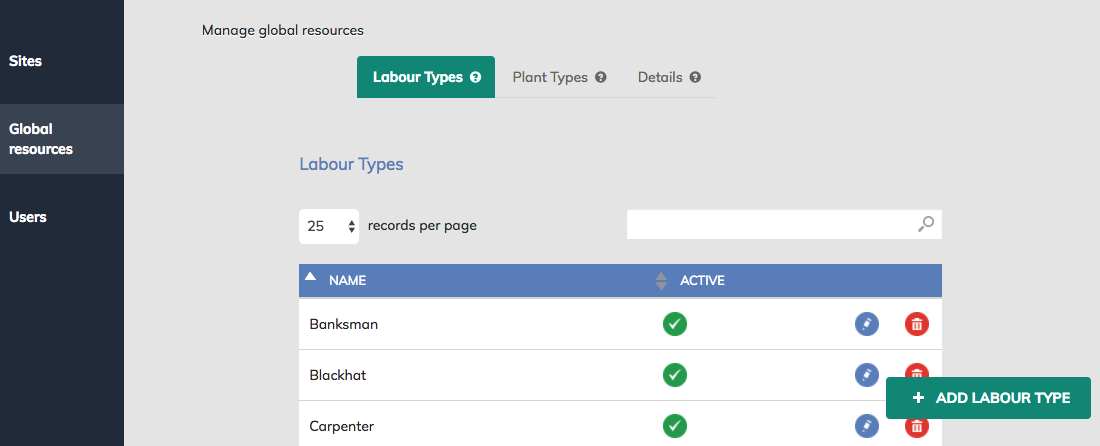Toggle Carpenter active checkmark
Viewport: 1100px width, 446px height.
(x=675, y=426)
